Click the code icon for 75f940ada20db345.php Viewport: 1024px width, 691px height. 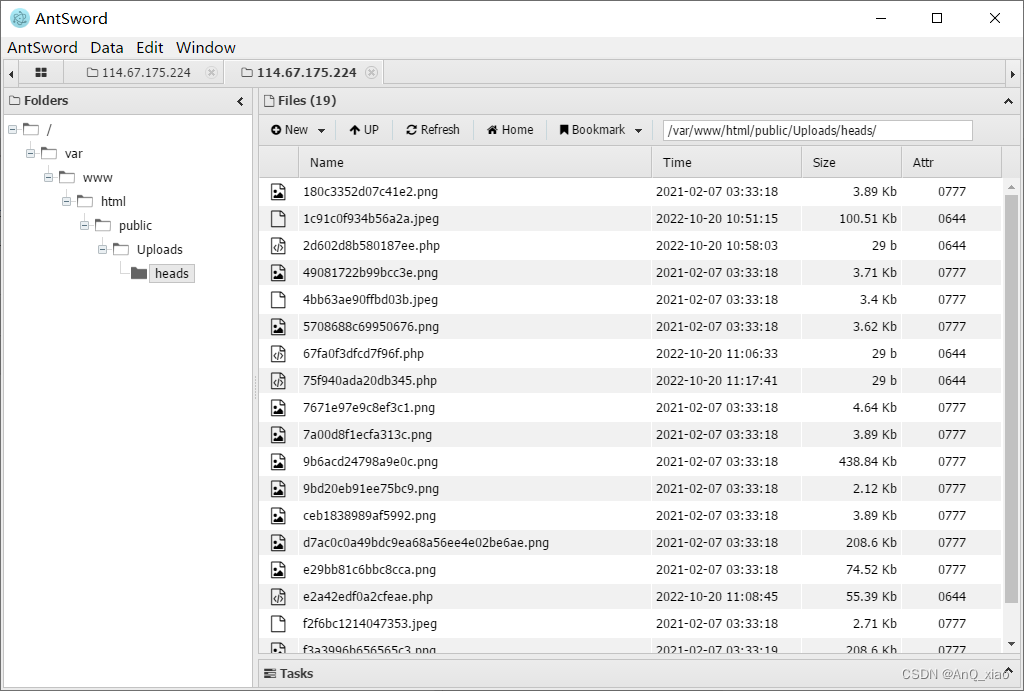[x=278, y=381]
